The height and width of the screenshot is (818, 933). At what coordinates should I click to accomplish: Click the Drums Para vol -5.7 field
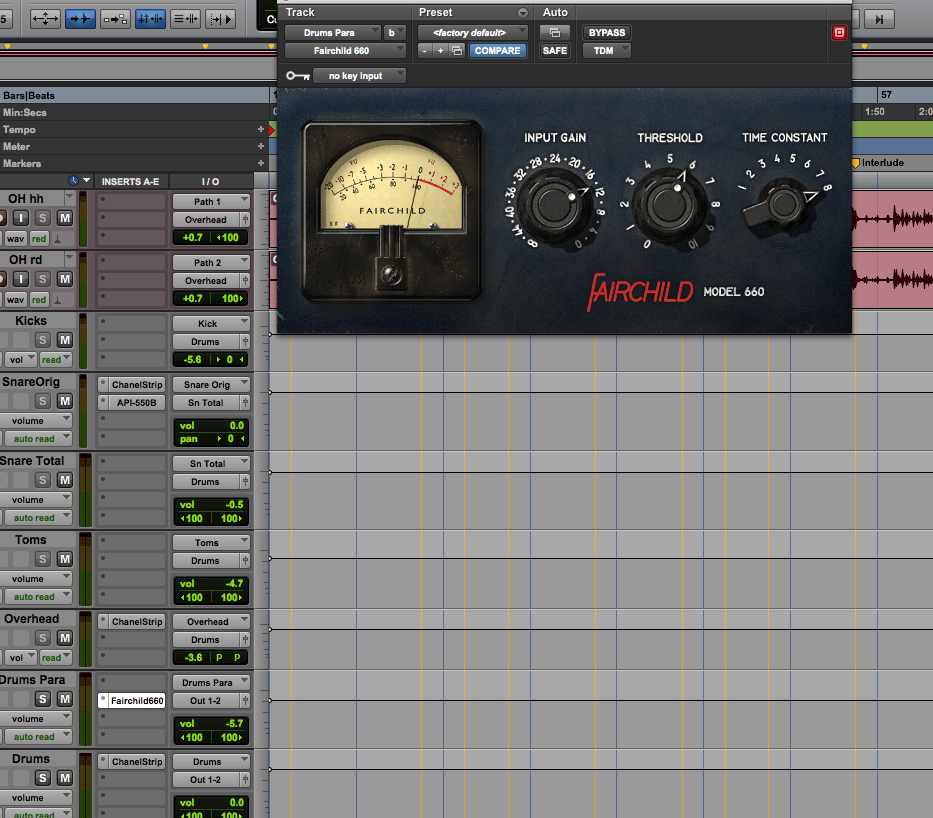click(x=211, y=723)
